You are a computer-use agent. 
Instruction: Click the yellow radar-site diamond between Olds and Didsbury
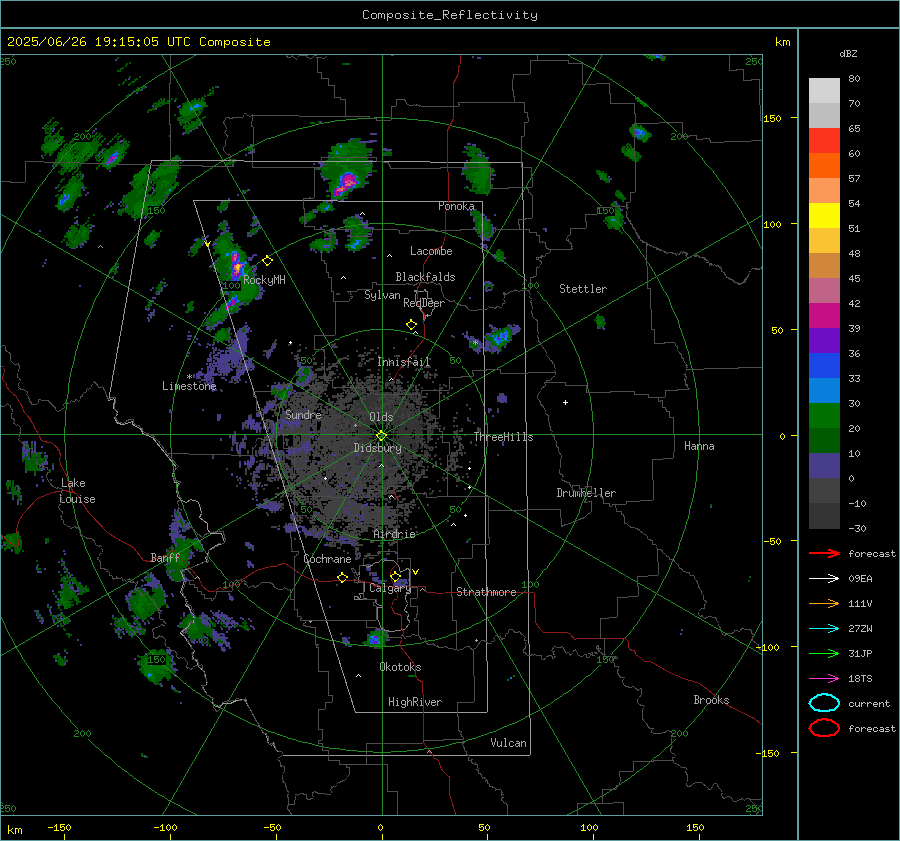pyautogui.click(x=381, y=436)
